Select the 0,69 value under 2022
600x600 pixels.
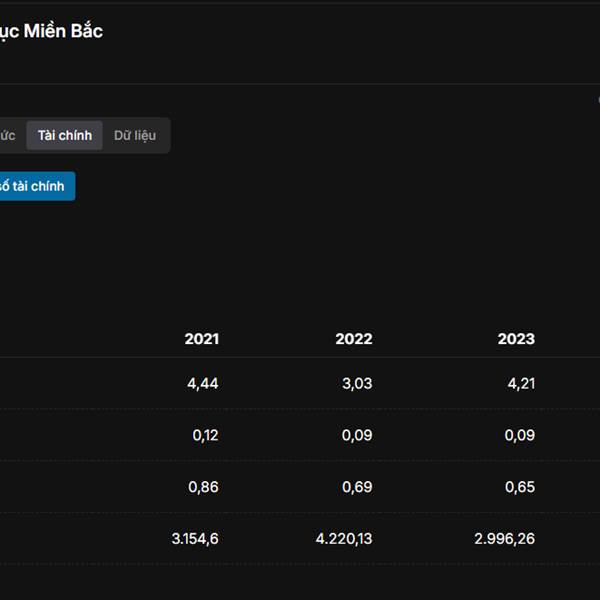pyautogui.click(x=356, y=487)
